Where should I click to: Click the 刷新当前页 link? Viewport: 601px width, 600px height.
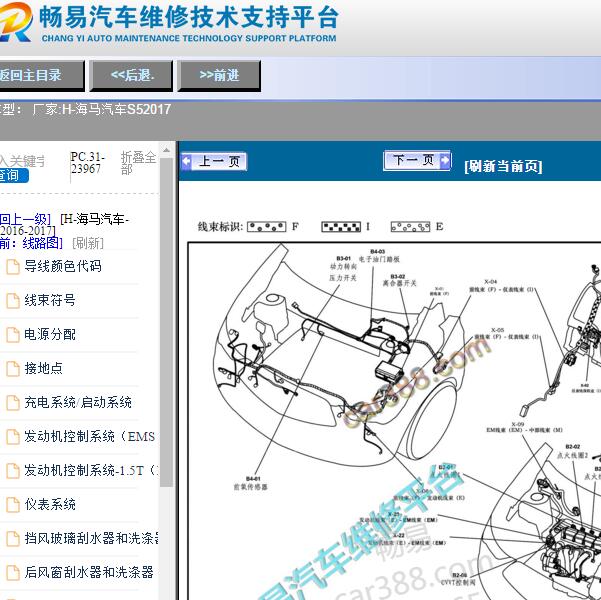pyautogui.click(x=503, y=166)
